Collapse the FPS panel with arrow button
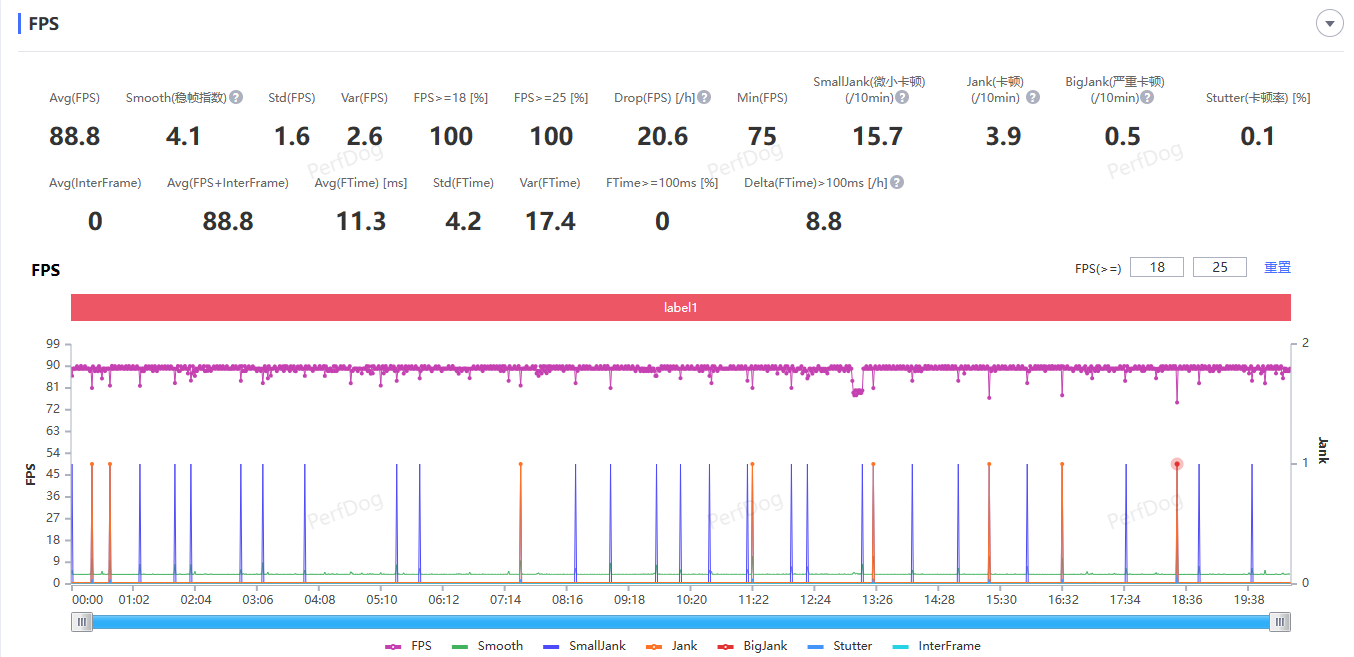Screen dimensions: 1354x657 (x=1329, y=24)
